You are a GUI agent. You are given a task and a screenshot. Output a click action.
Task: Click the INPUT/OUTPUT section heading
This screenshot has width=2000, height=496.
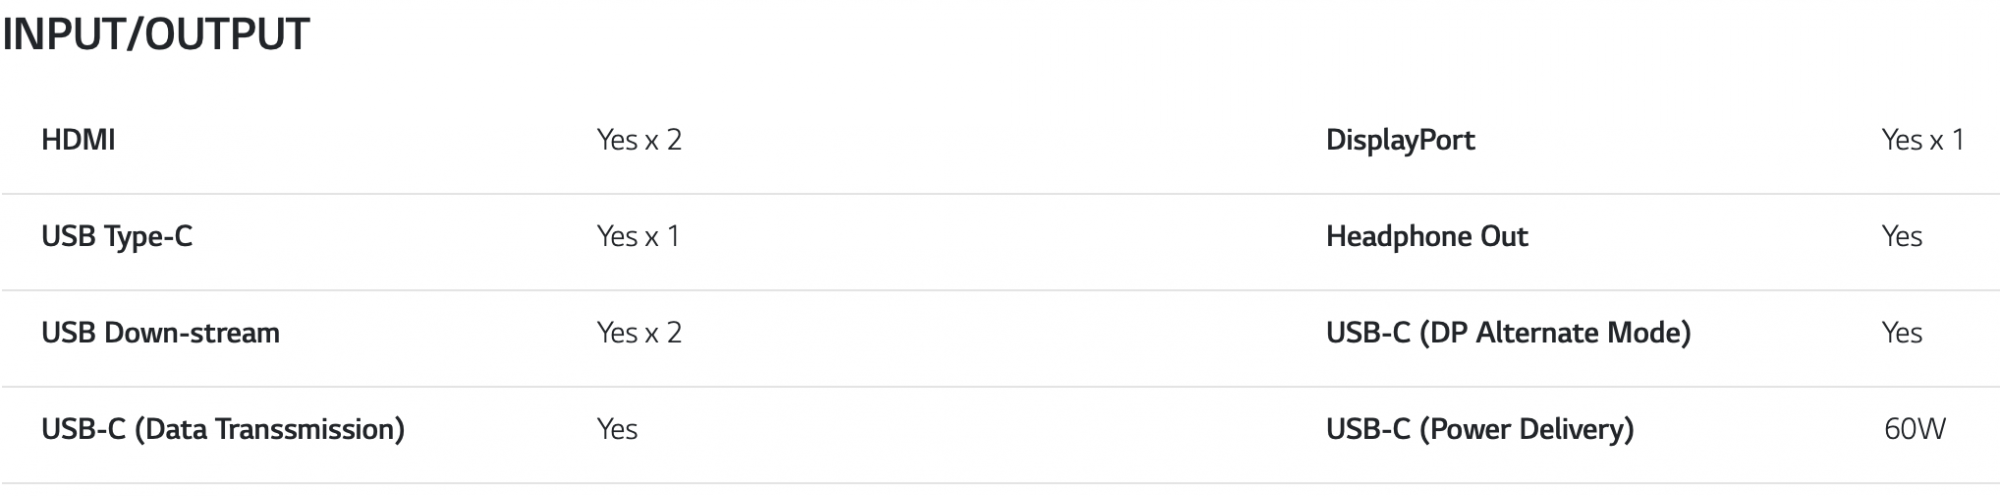click(156, 34)
